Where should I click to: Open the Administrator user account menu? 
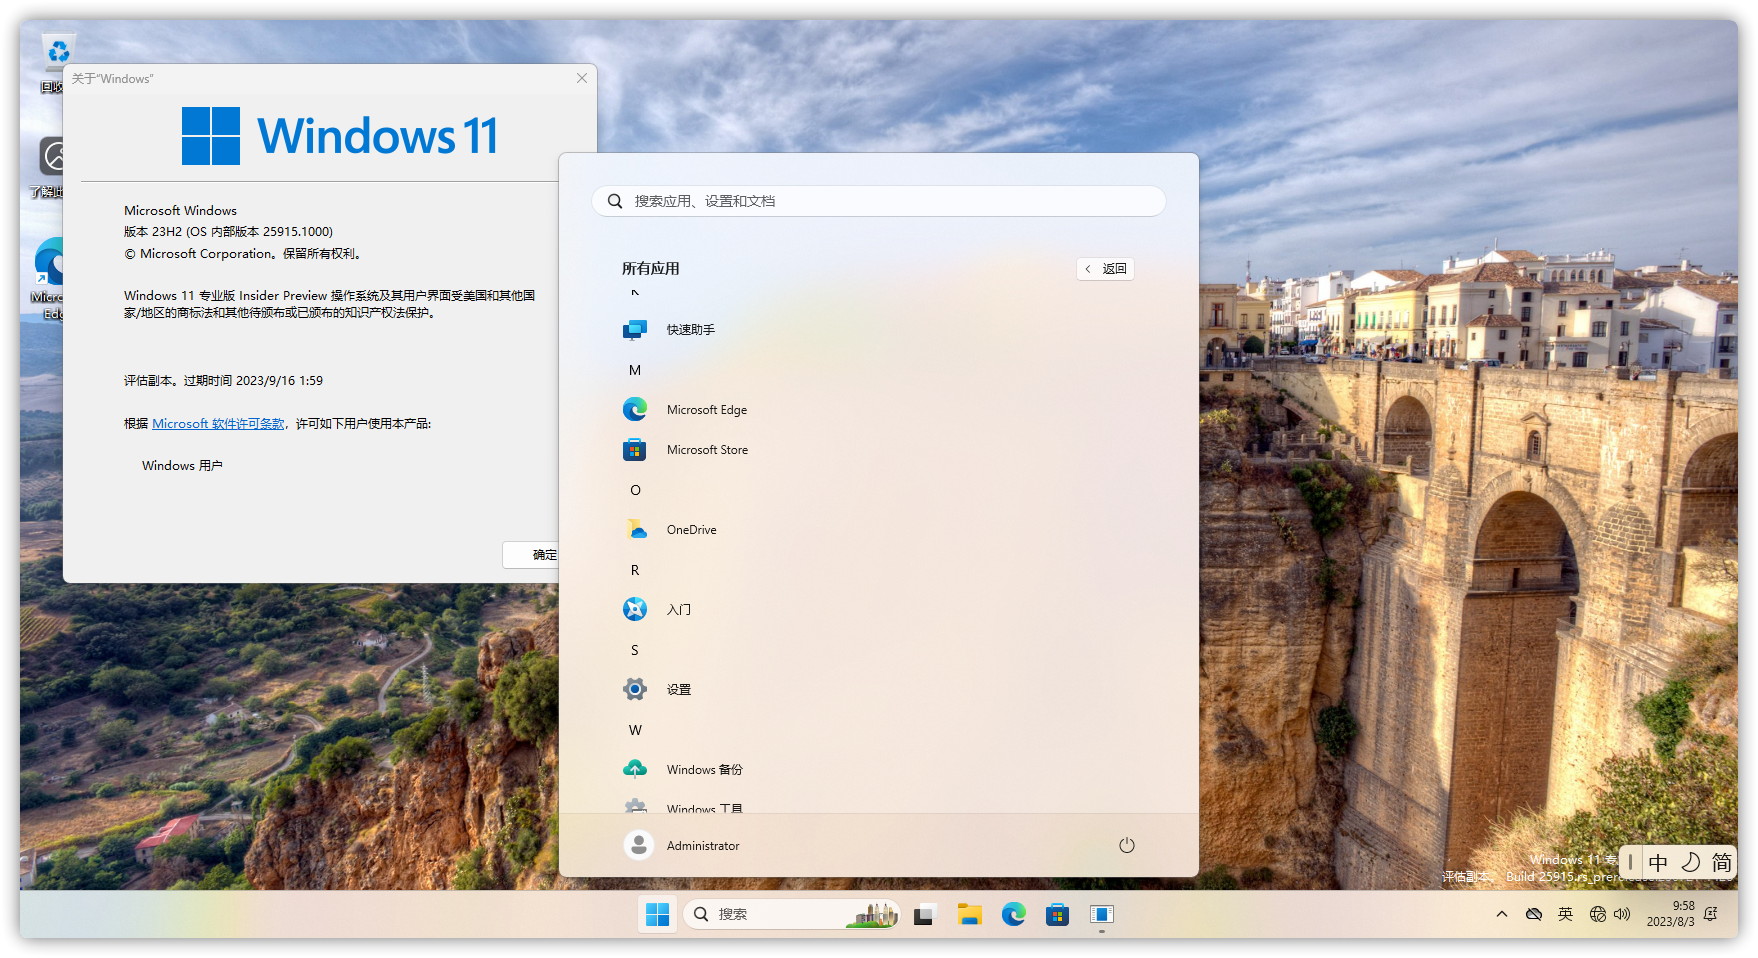(x=682, y=846)
